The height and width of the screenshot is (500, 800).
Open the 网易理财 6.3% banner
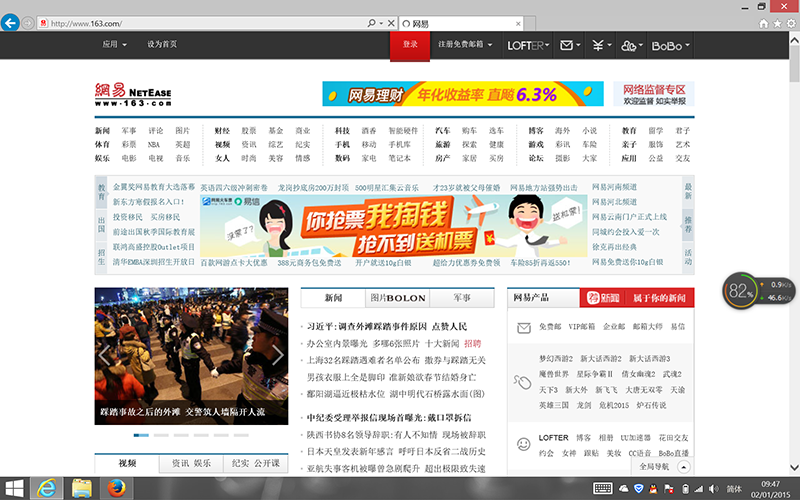tap(463, 94)
